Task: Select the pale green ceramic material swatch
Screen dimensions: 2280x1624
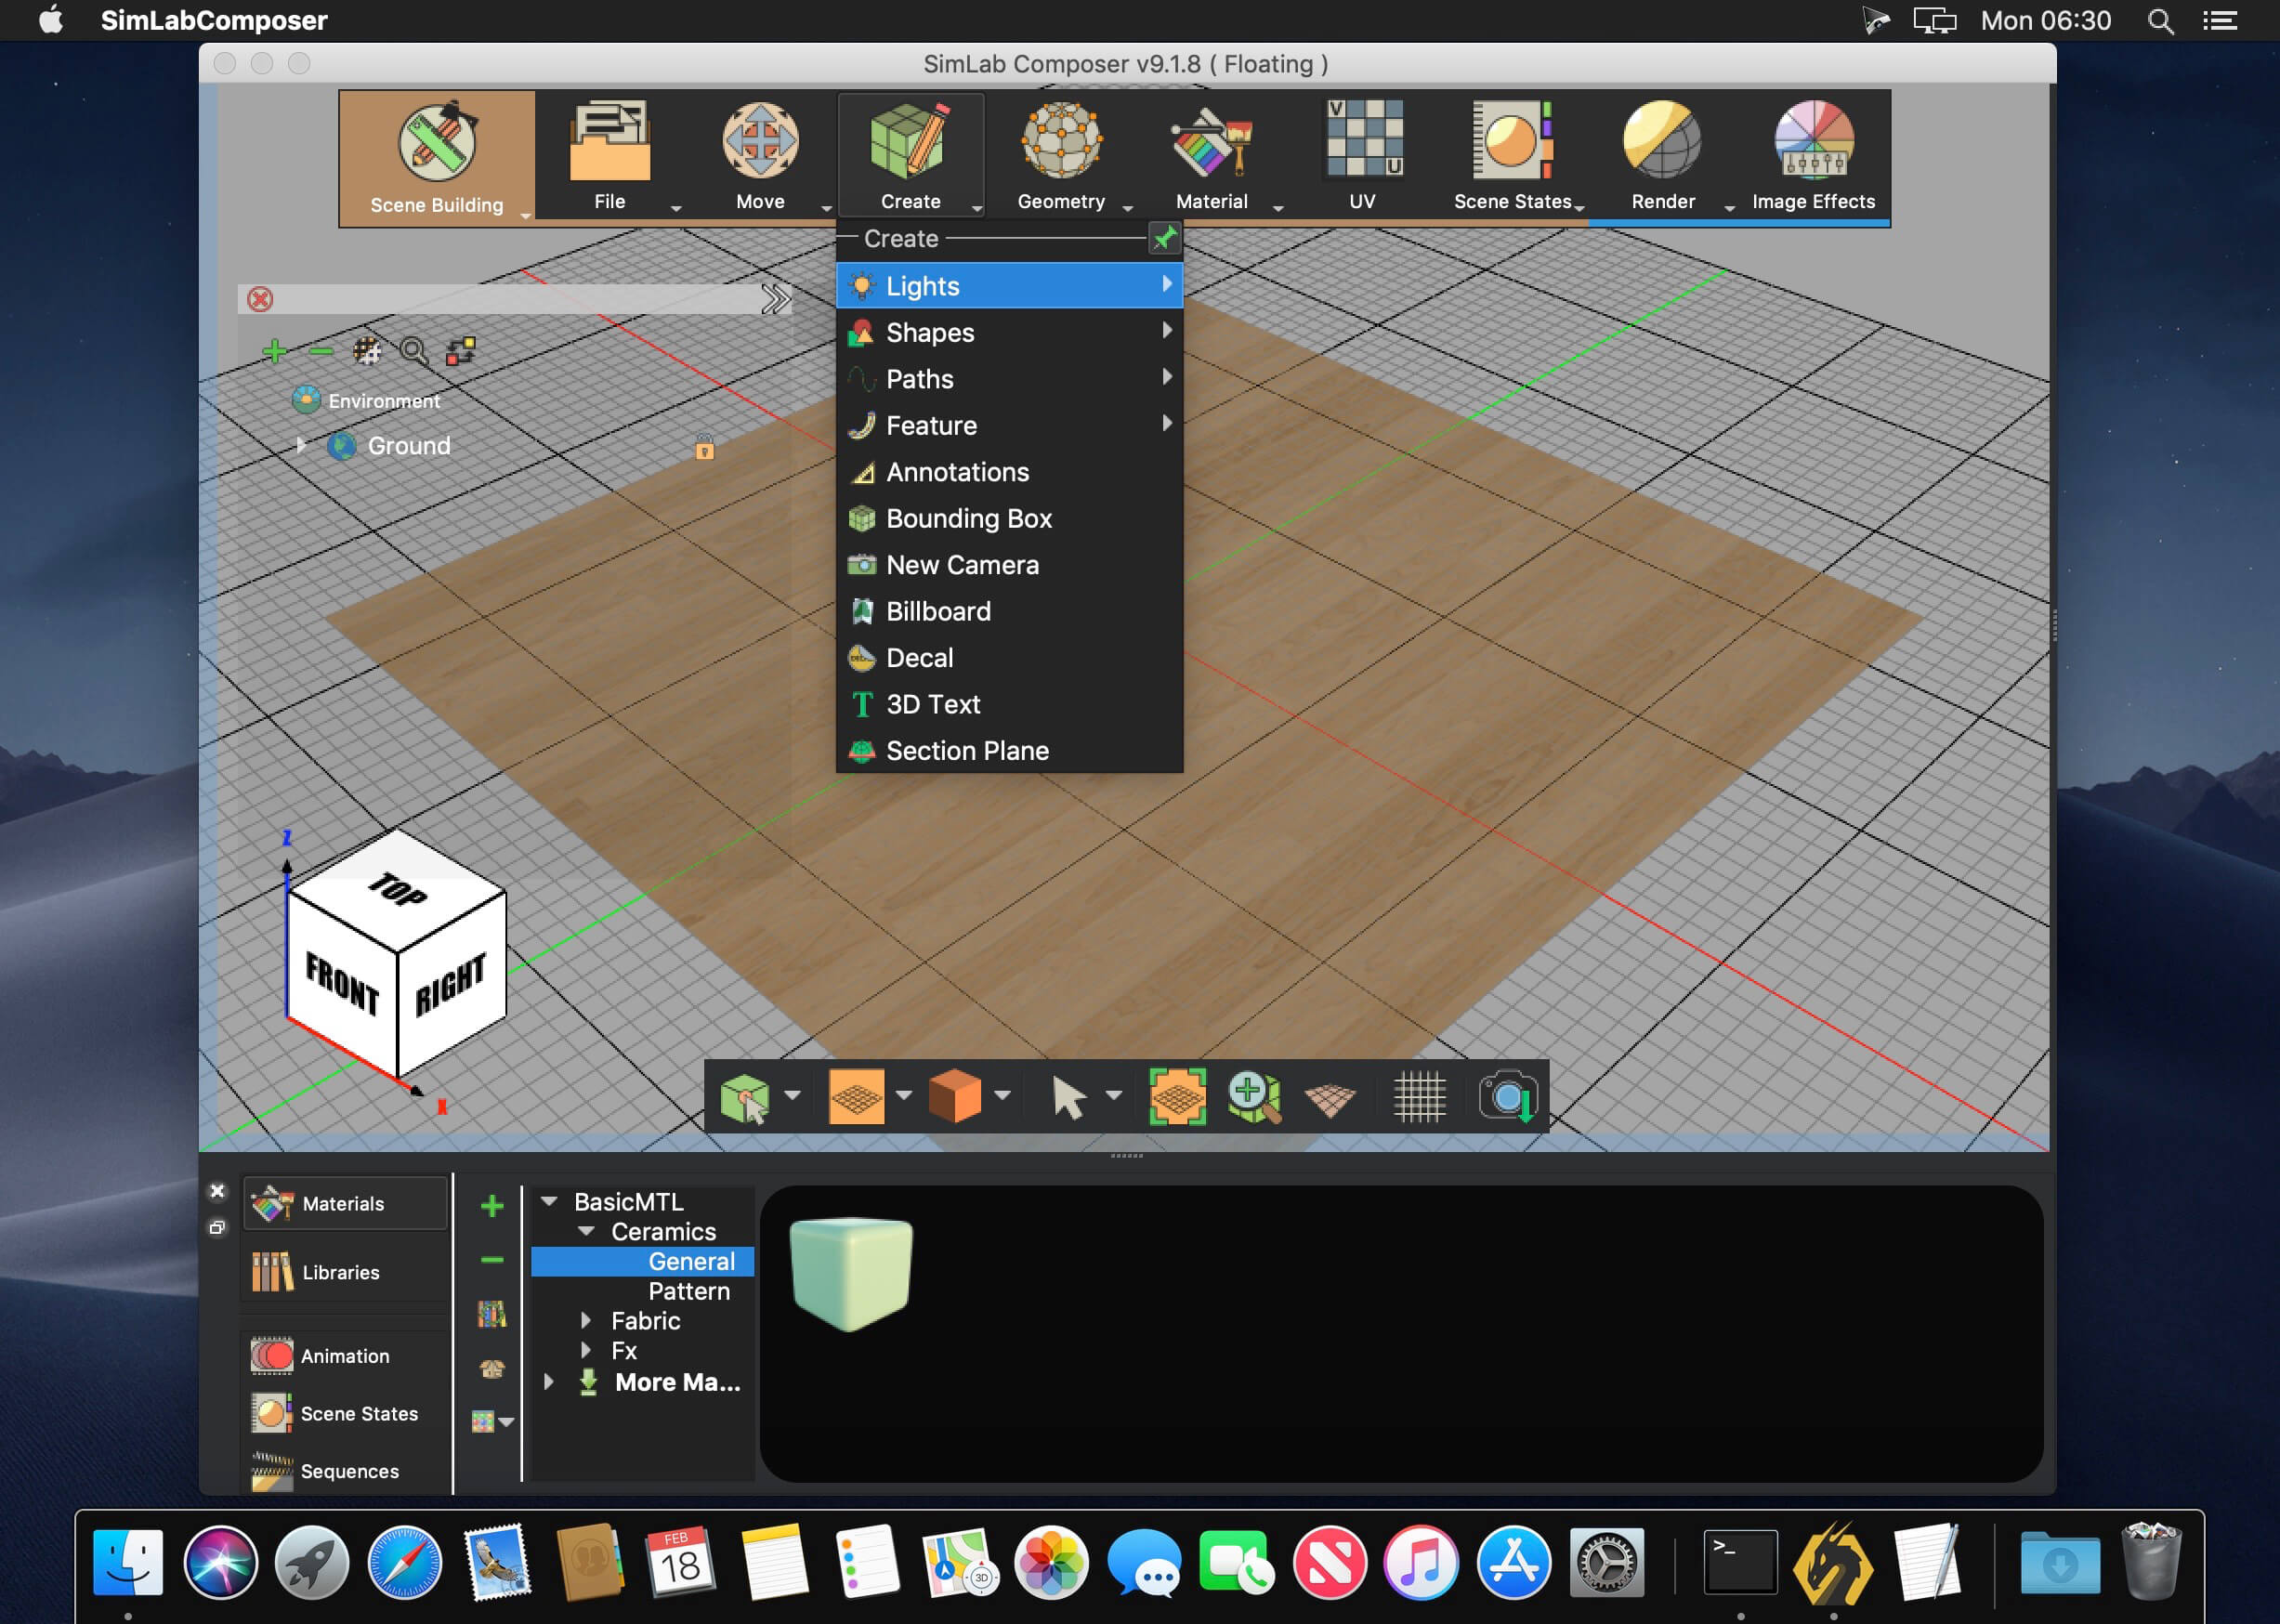Action: [x=851, y=1272]
